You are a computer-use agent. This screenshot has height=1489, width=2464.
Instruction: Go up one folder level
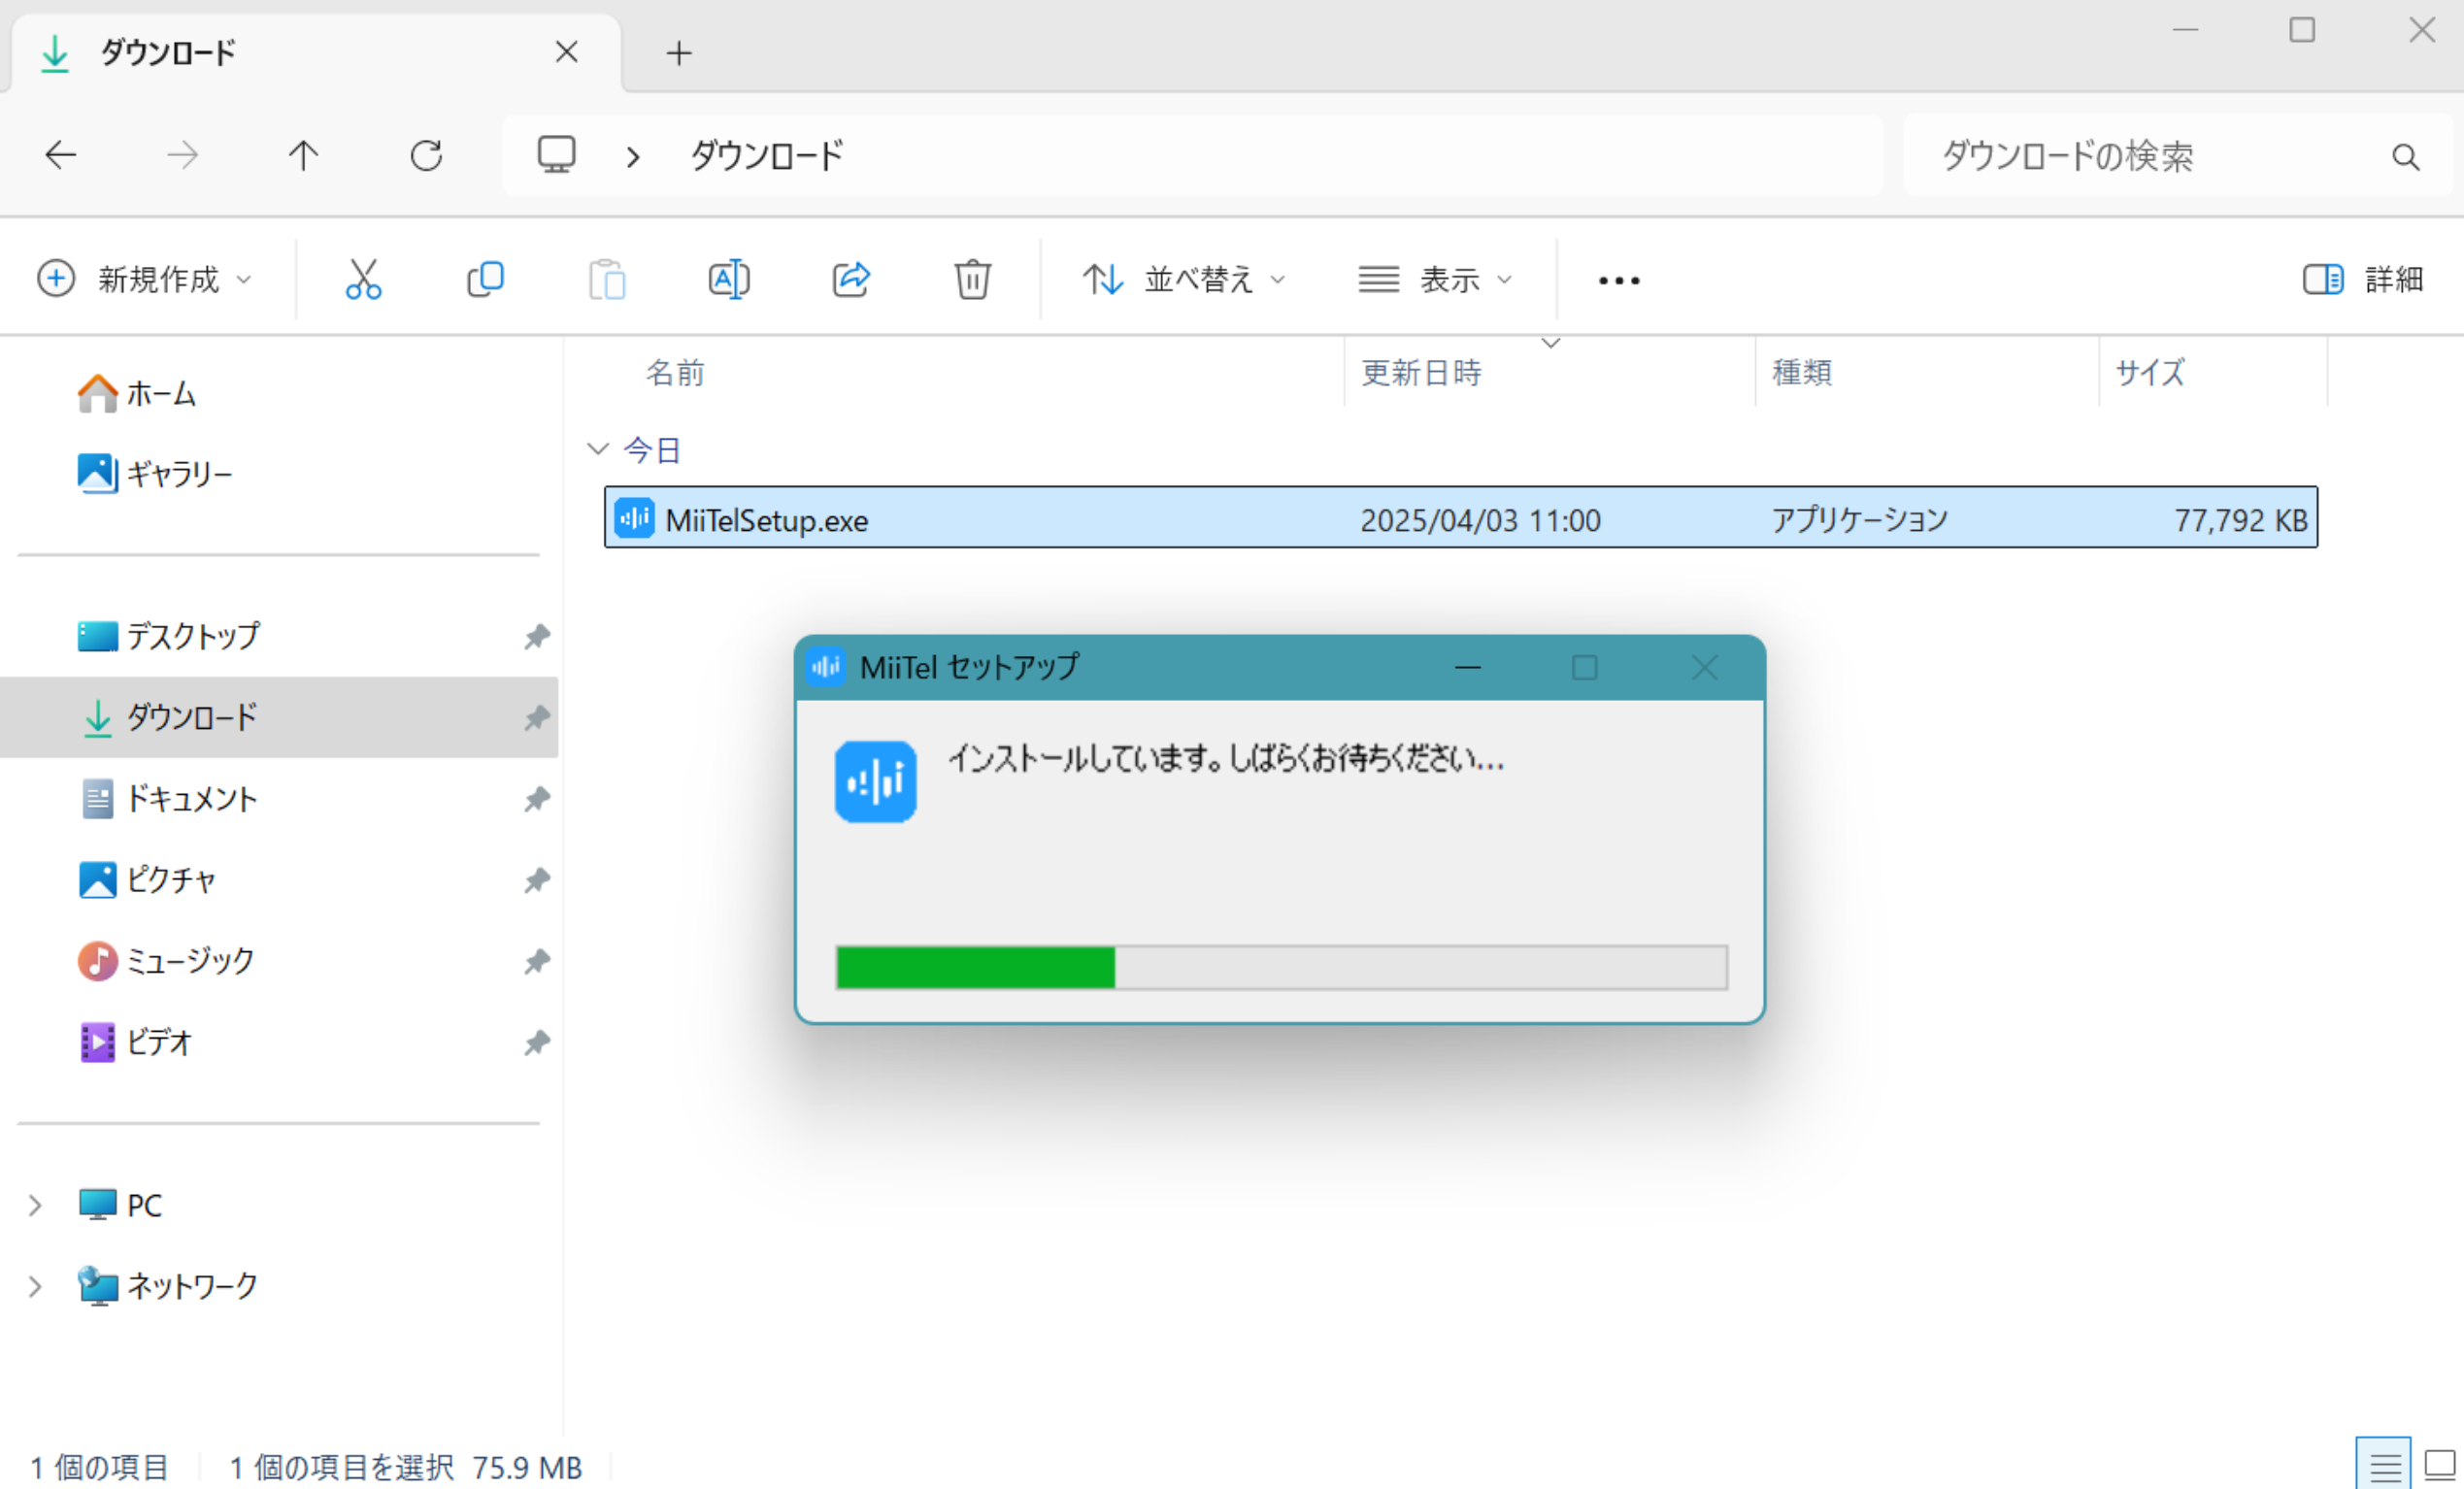tap(303, 155)
